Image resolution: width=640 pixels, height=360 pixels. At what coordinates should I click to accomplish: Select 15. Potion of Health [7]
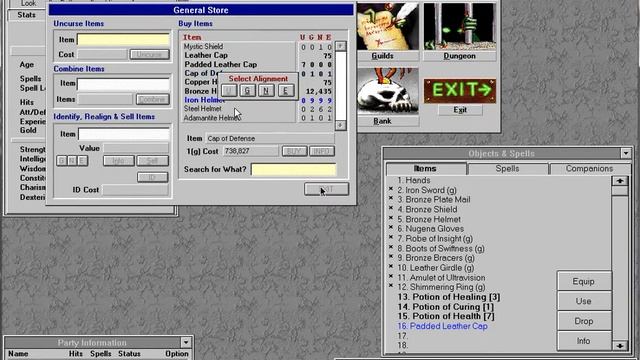pos(446,316)
